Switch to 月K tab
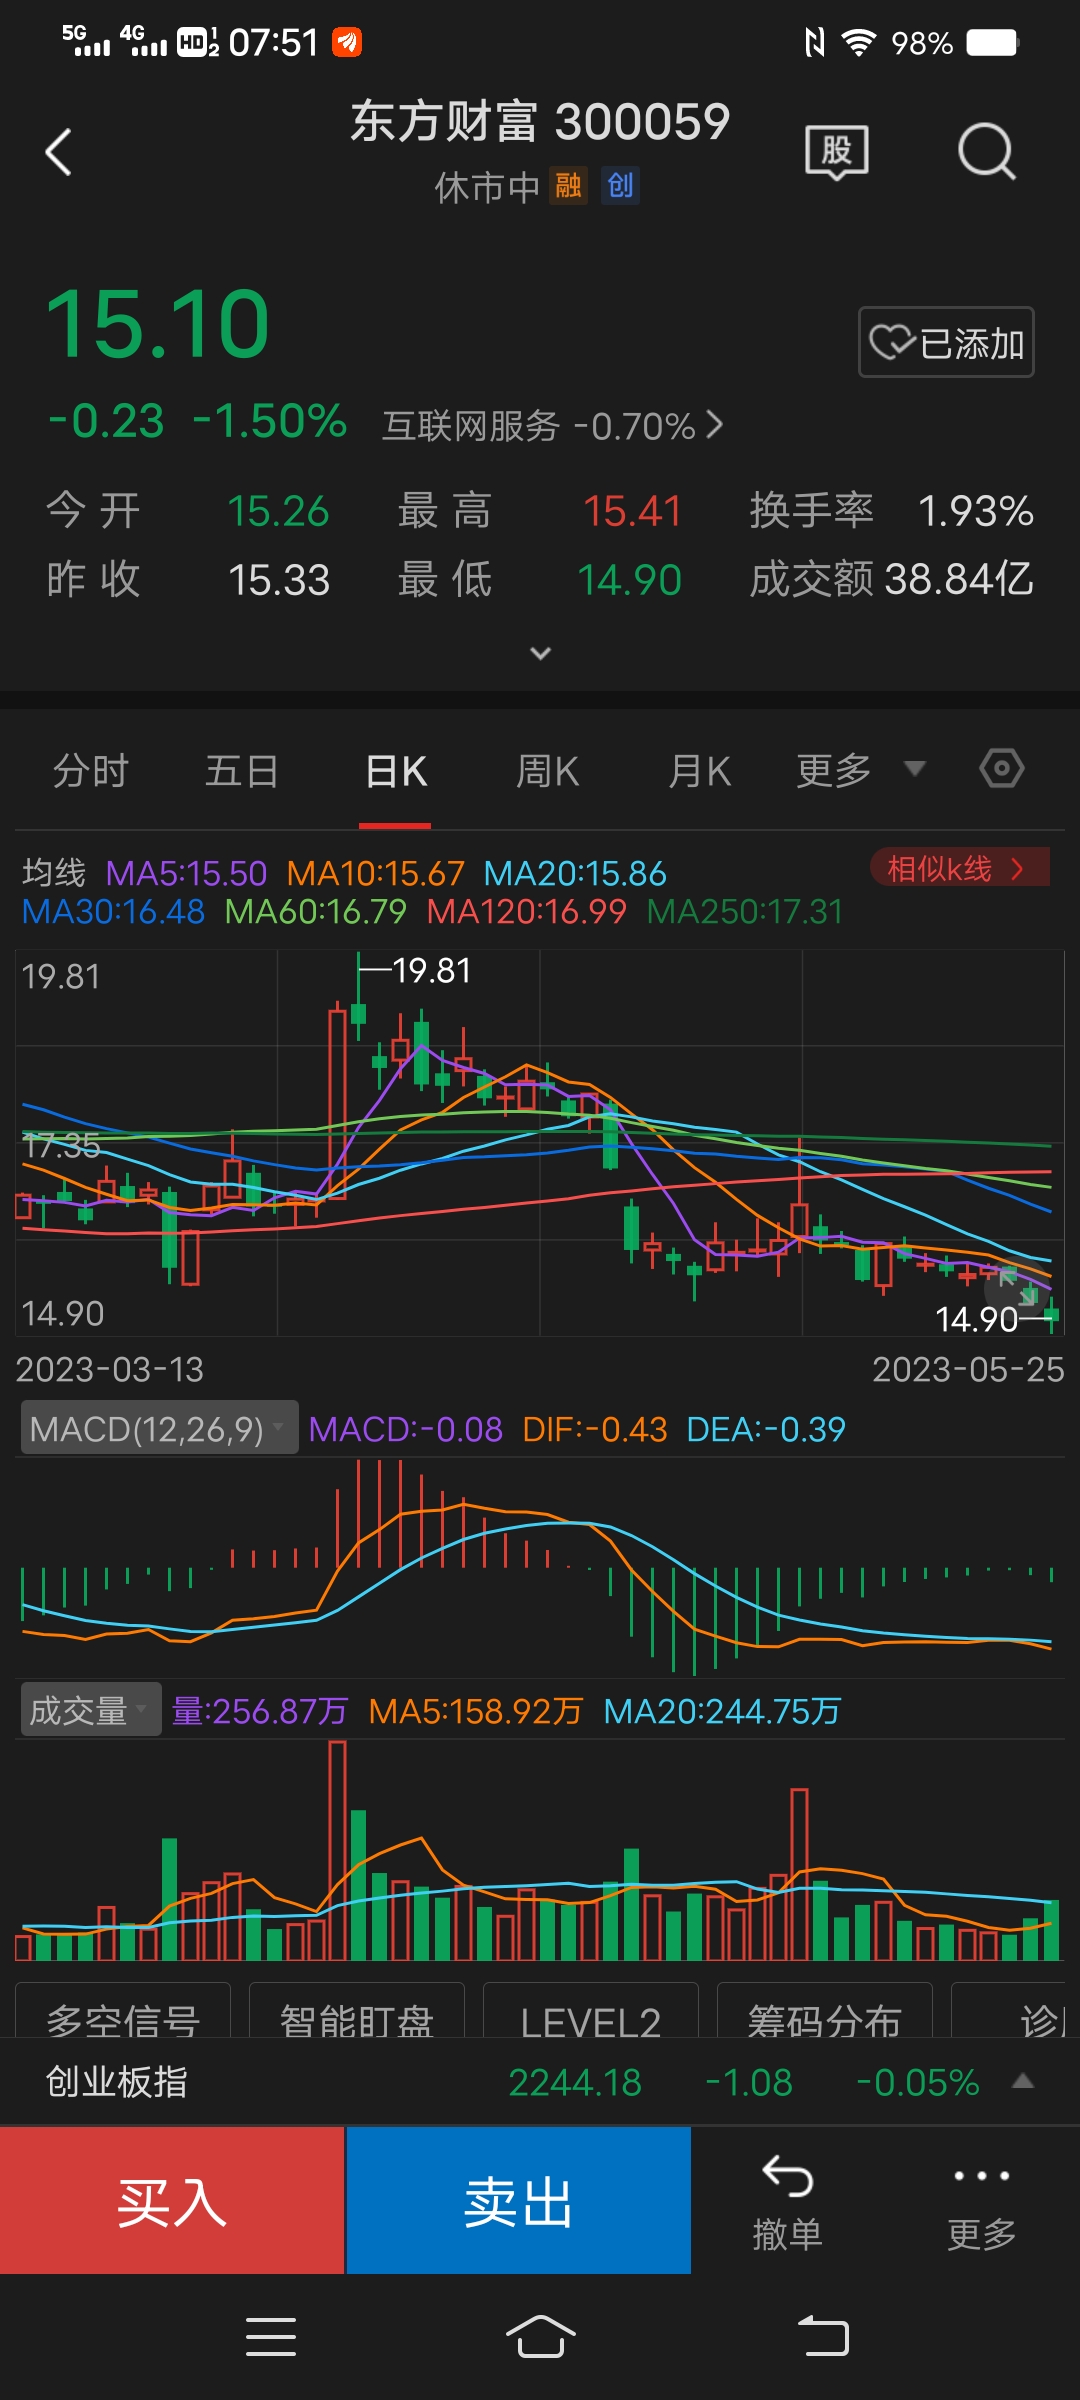The height and width of the screenshot is (2400, 1080). (700, 771)
